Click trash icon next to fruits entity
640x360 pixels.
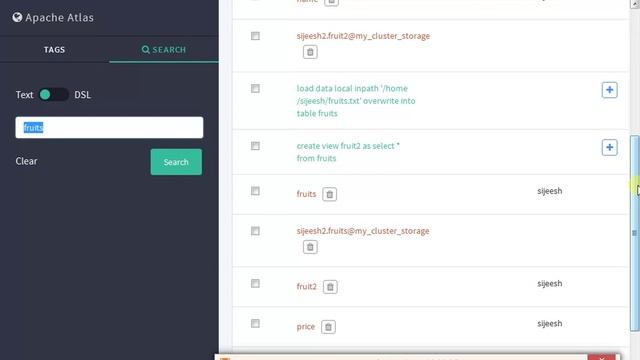[329, 194]
